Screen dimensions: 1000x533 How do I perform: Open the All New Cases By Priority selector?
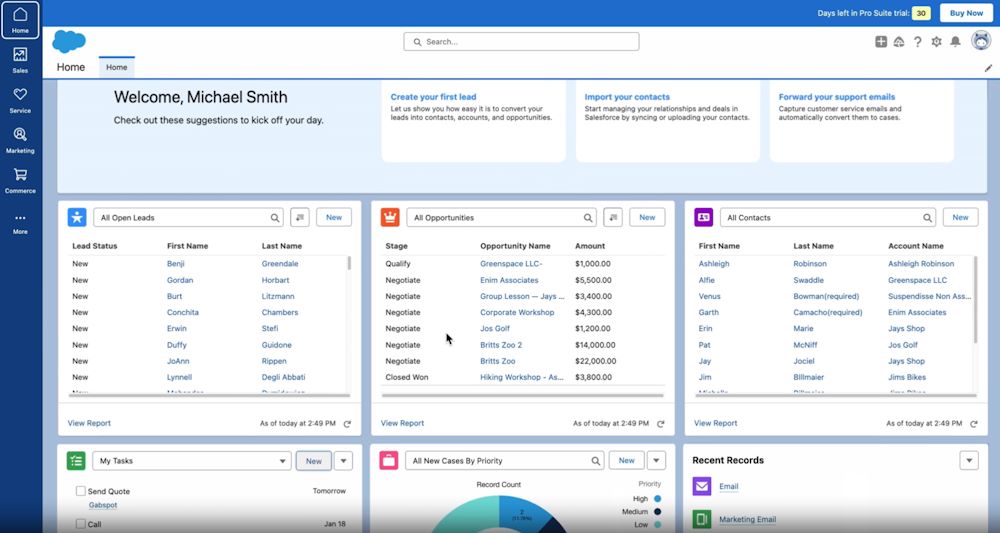click(x=504, y=460)
